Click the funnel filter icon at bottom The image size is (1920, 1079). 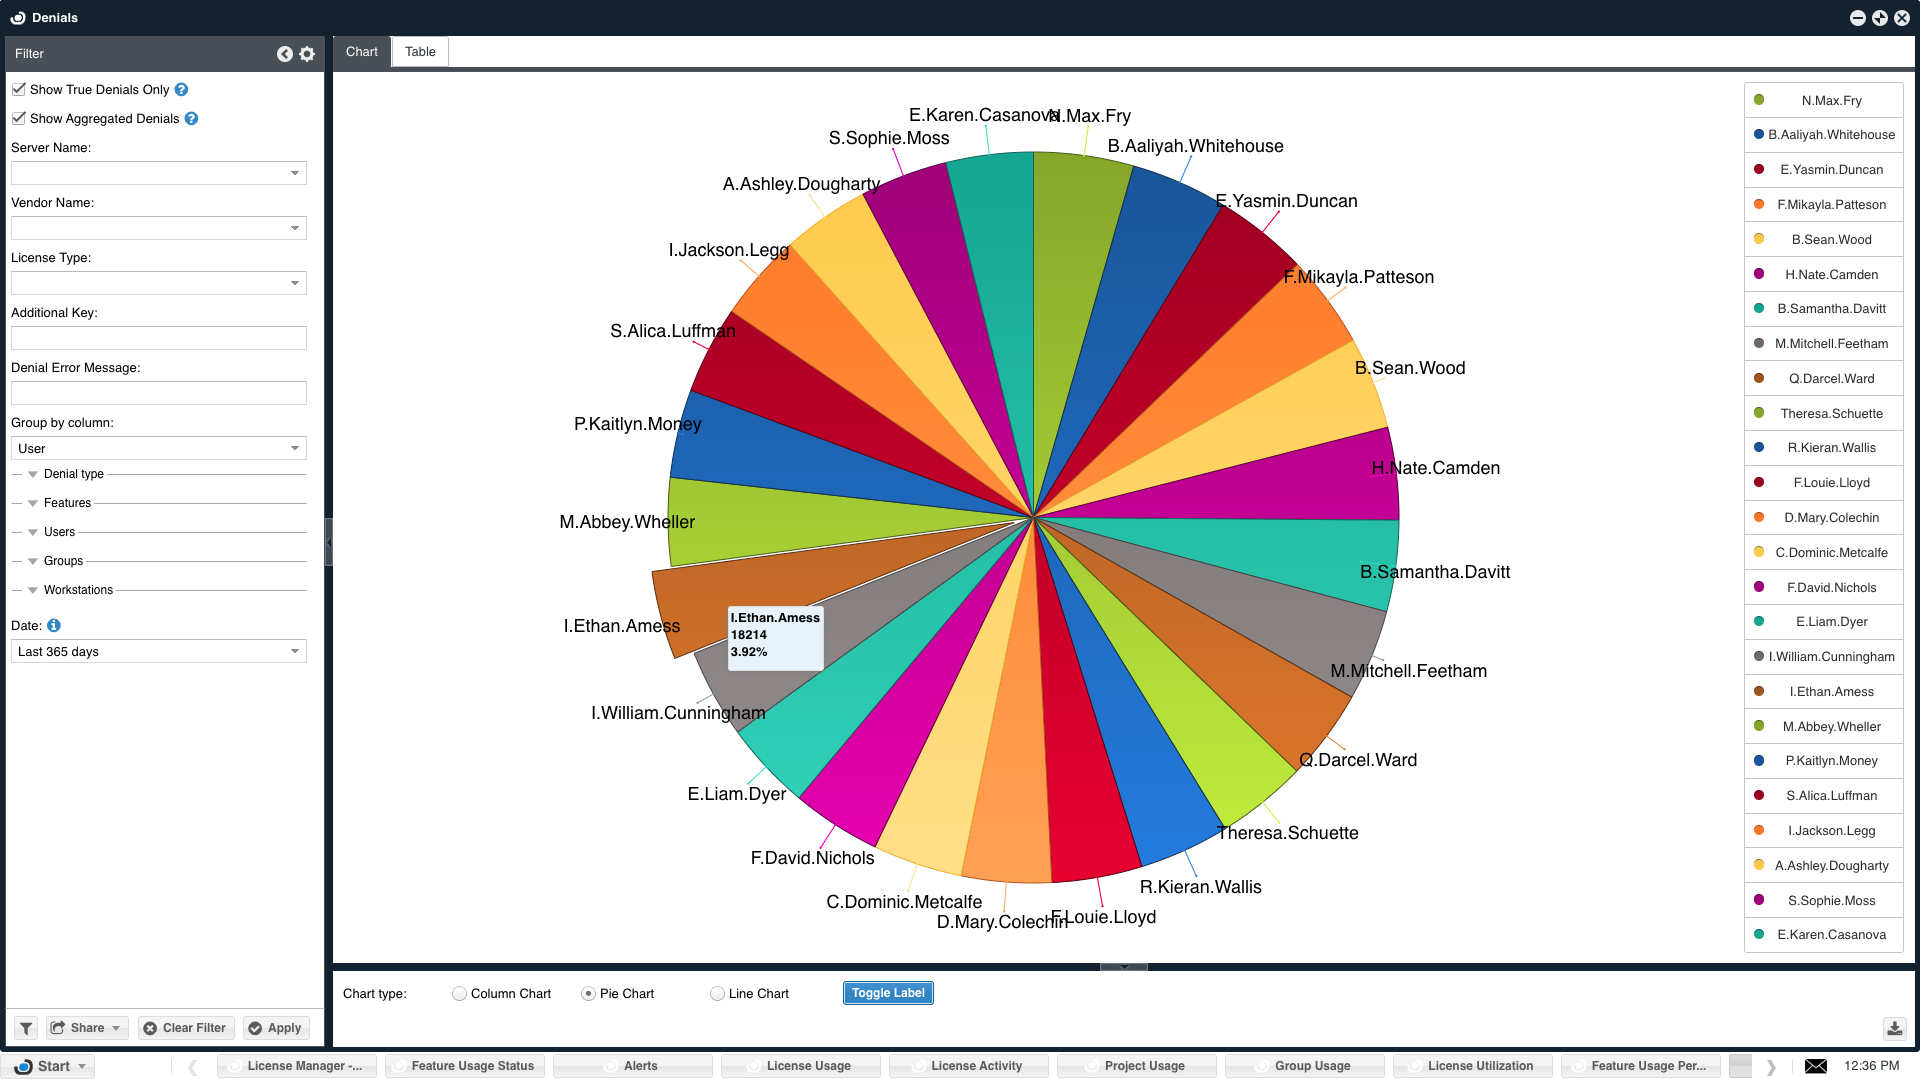tap(27, 1028)
